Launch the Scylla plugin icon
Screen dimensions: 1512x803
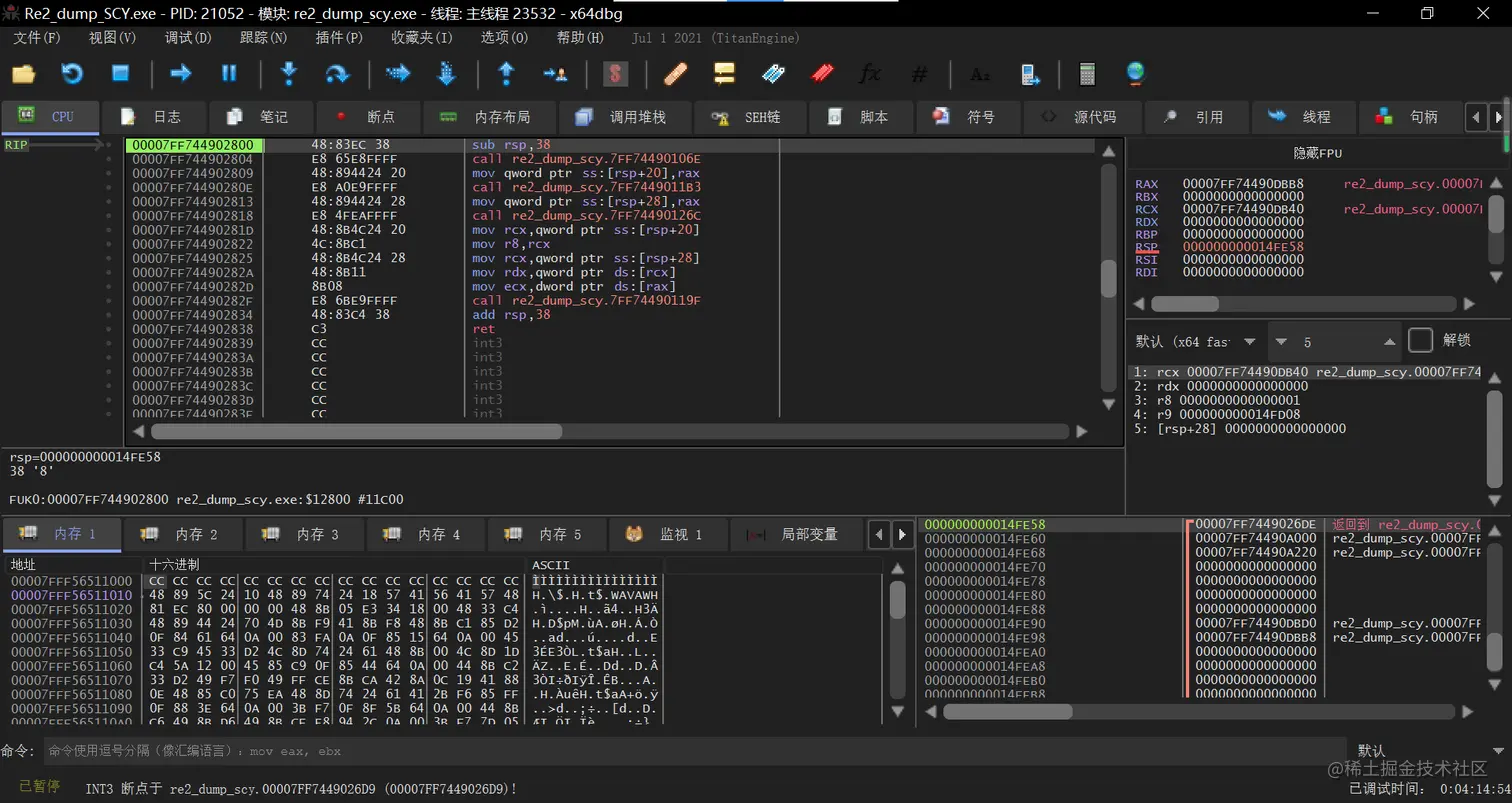click(x=616, y=73)
